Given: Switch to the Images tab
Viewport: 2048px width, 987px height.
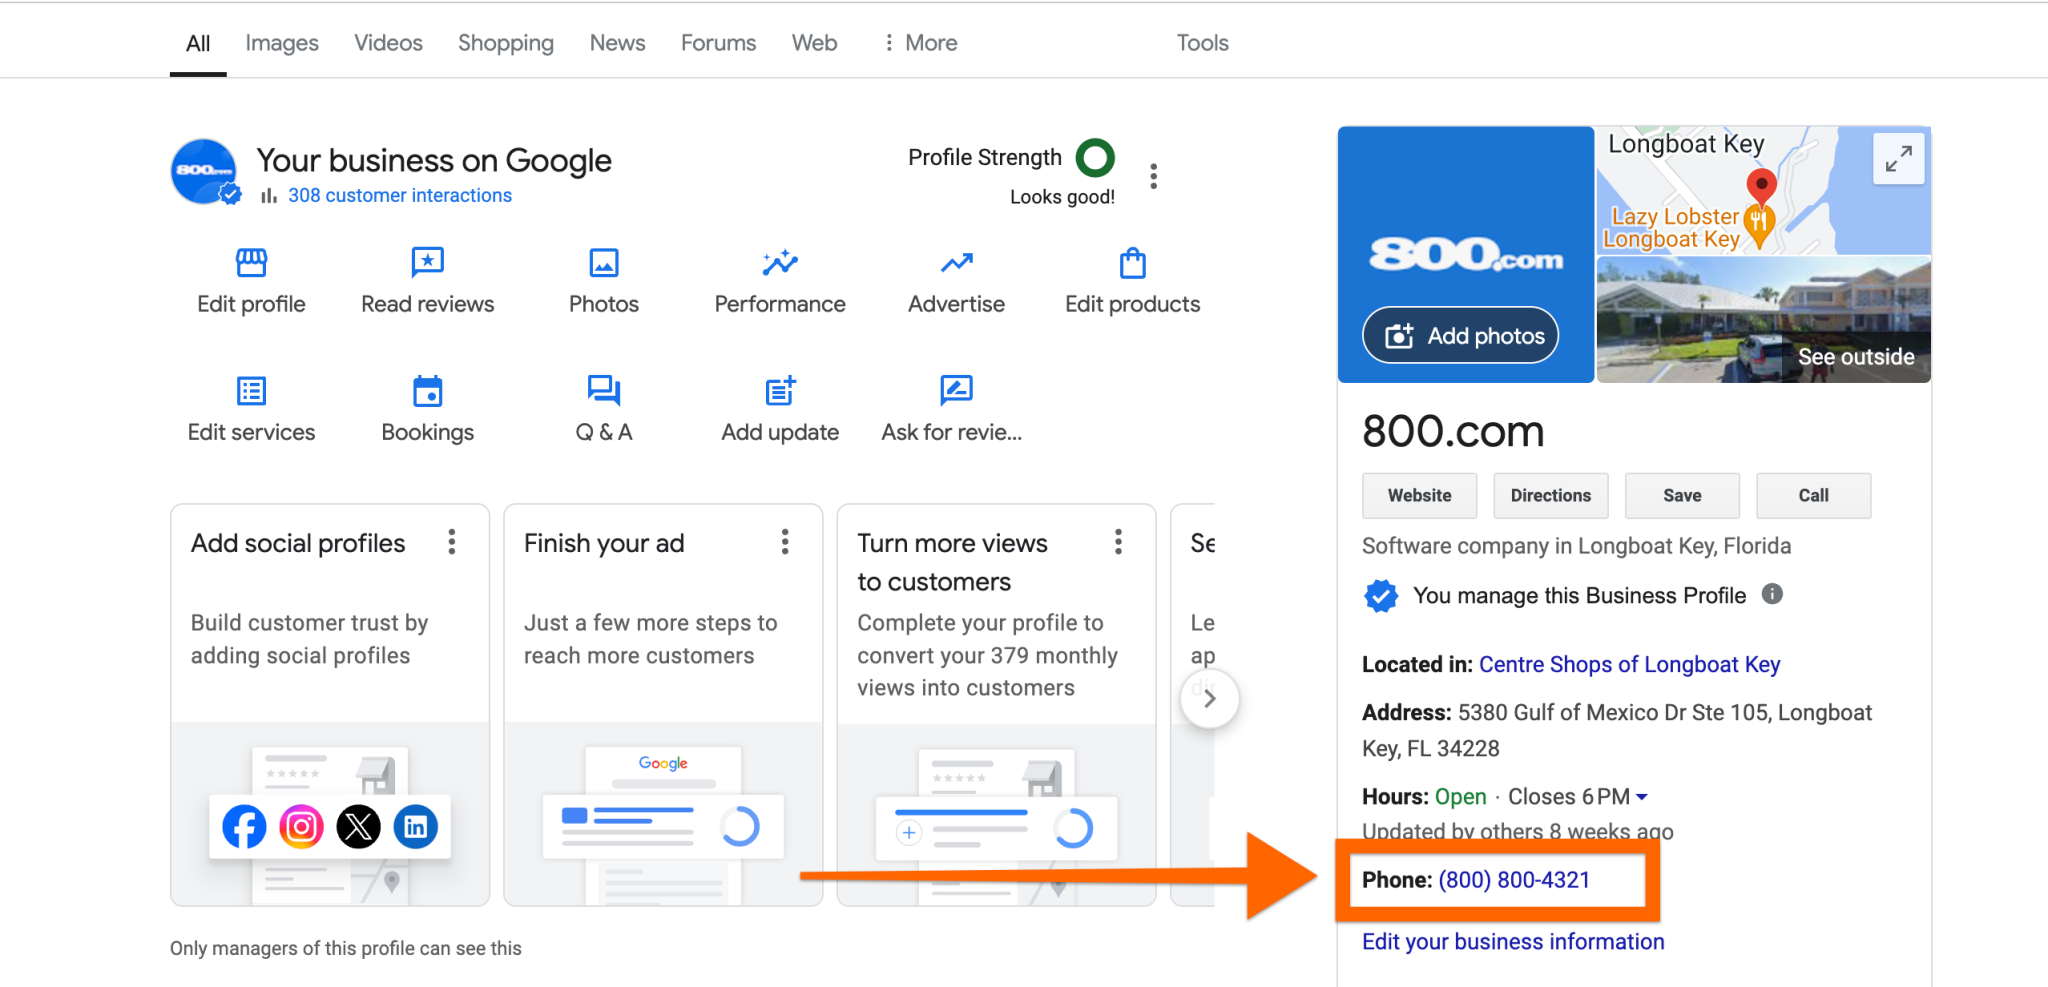Looking at the screenshot, I should click(282, 43).
